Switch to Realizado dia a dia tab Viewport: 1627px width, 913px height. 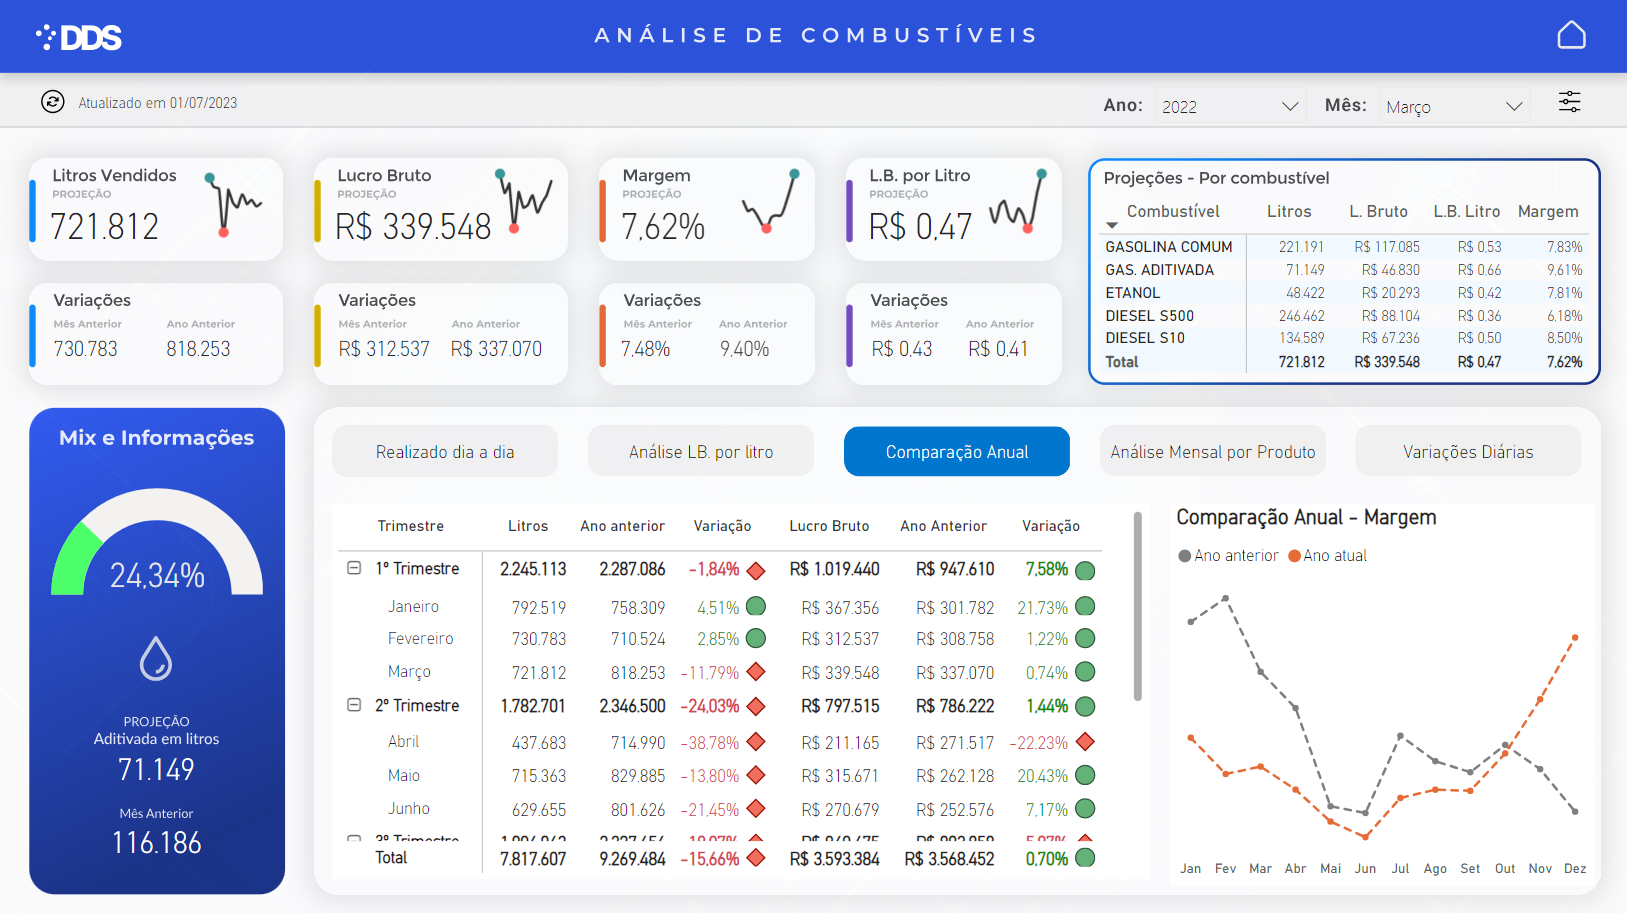(445, 452)
